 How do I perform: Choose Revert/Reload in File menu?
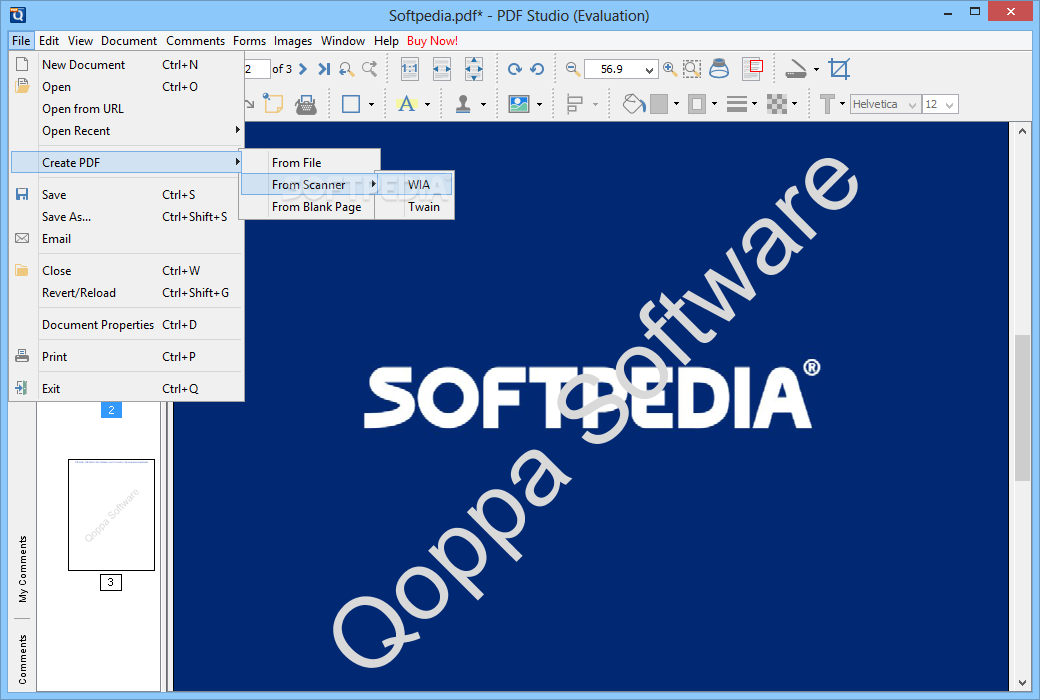click(x=127, y=293)
